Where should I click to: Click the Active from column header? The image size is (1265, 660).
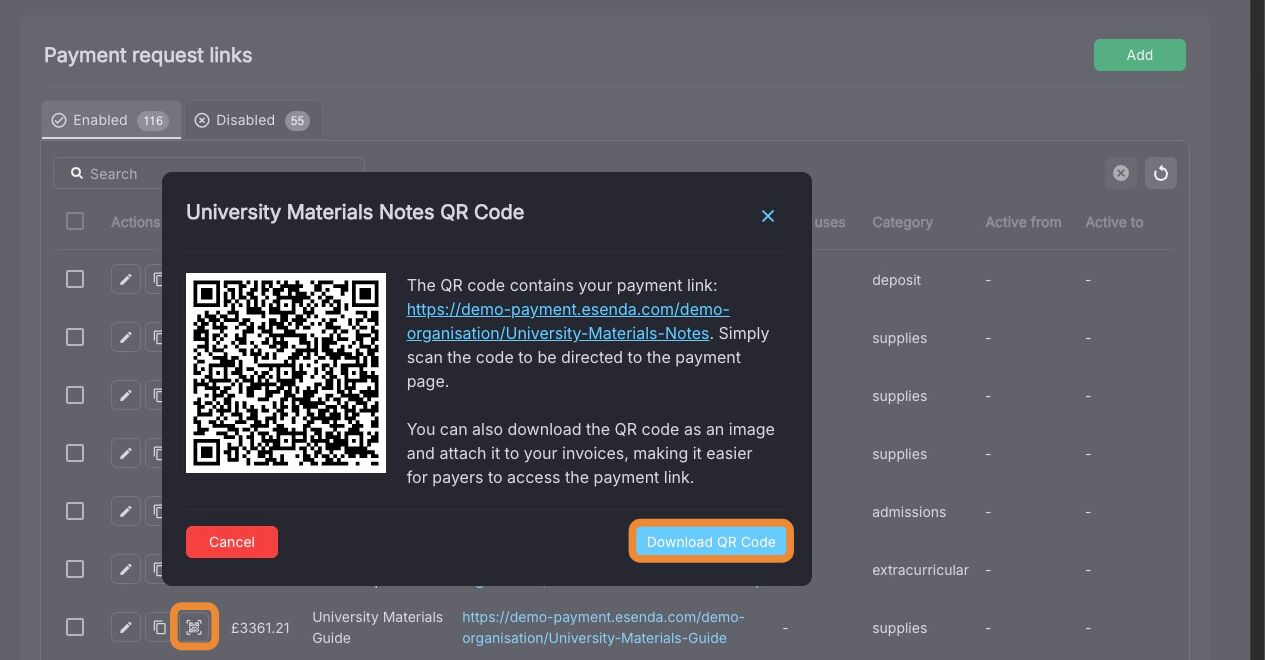(1023, 222)
